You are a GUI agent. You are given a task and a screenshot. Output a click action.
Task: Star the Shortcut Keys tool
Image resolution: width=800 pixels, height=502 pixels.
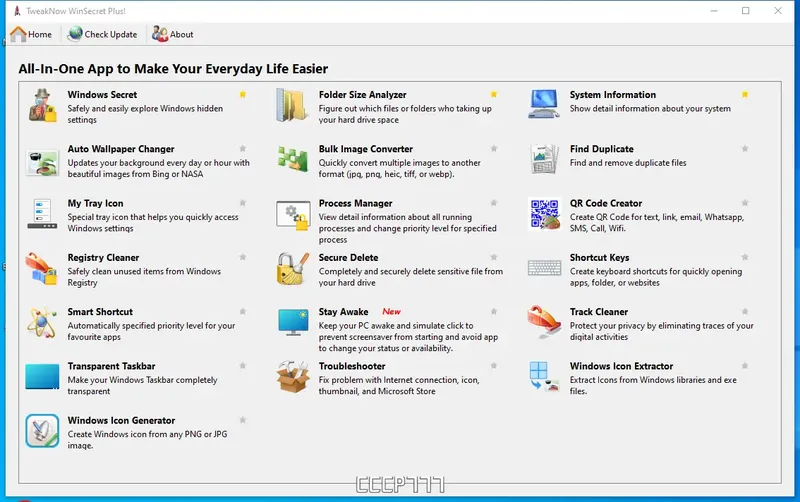tap(745, 257)
